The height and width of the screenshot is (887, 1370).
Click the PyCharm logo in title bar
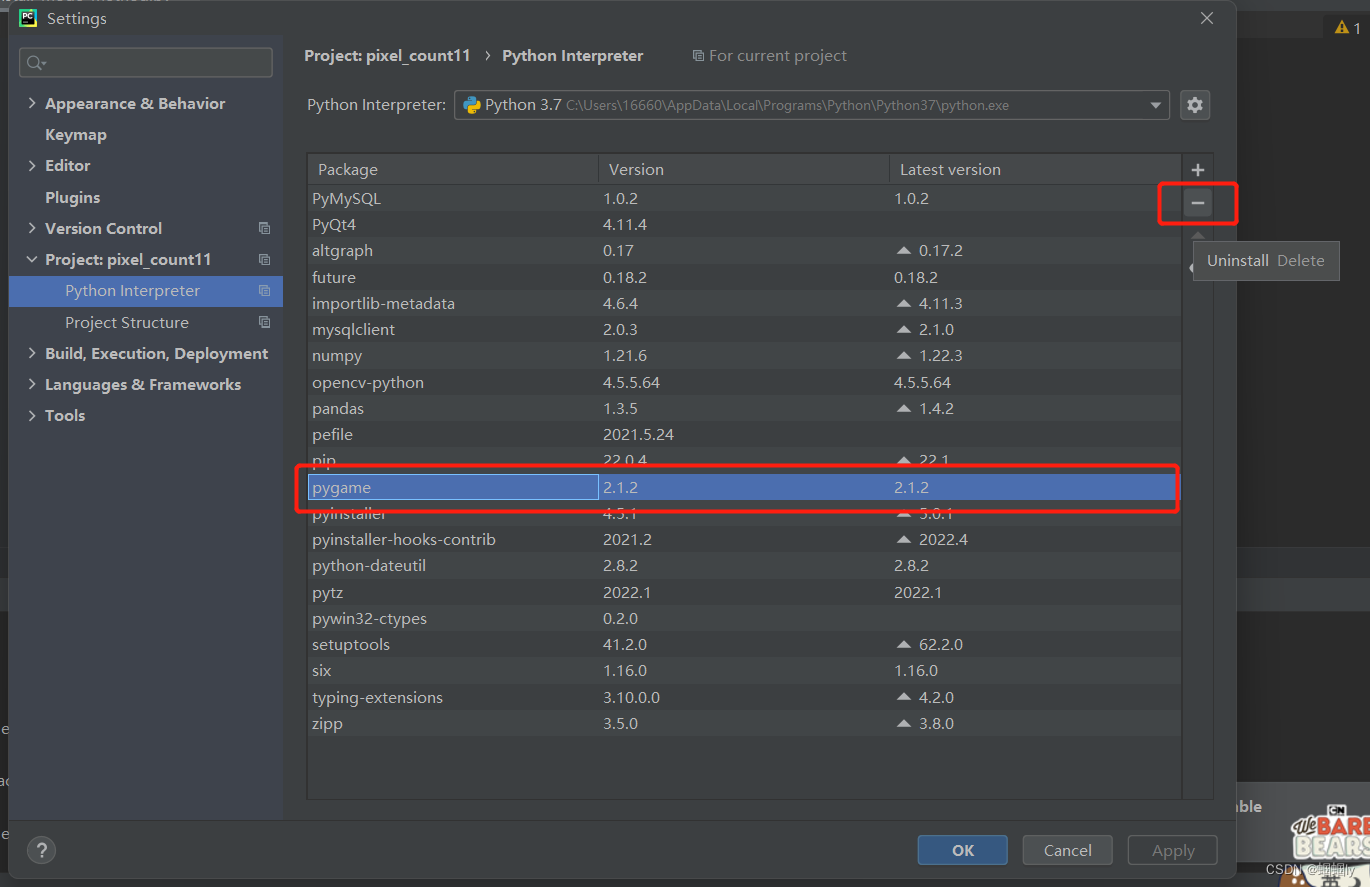point(28,17)
